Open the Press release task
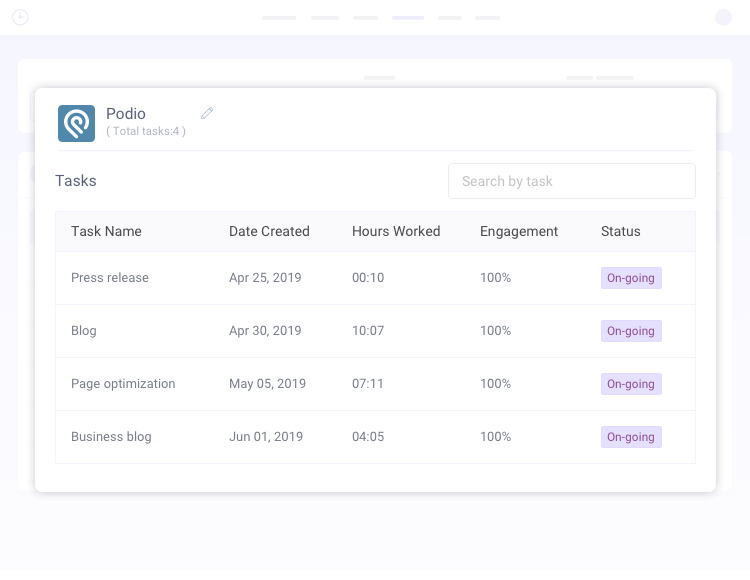Viewport: 750px width, 580px height. [x=110, y=278]
